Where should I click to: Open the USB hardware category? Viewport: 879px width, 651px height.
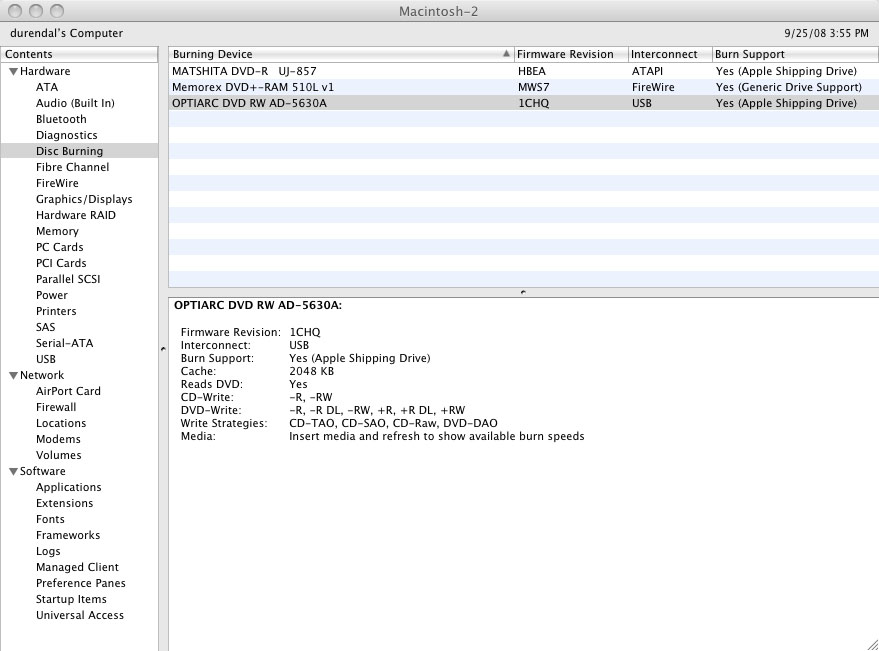[45, 358]
